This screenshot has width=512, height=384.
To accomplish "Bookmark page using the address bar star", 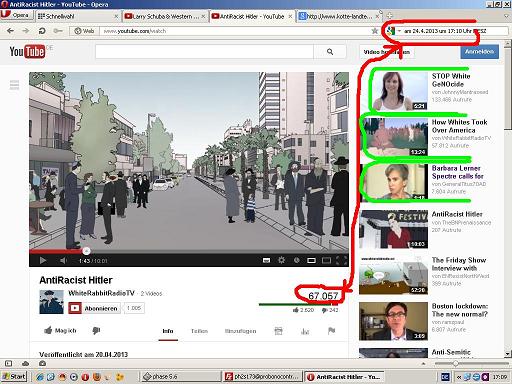I will tap(375, 31).
